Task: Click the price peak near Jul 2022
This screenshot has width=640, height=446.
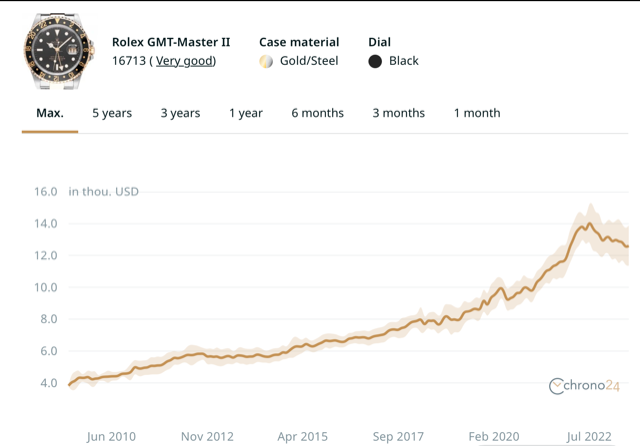Action: click(583, 224)
